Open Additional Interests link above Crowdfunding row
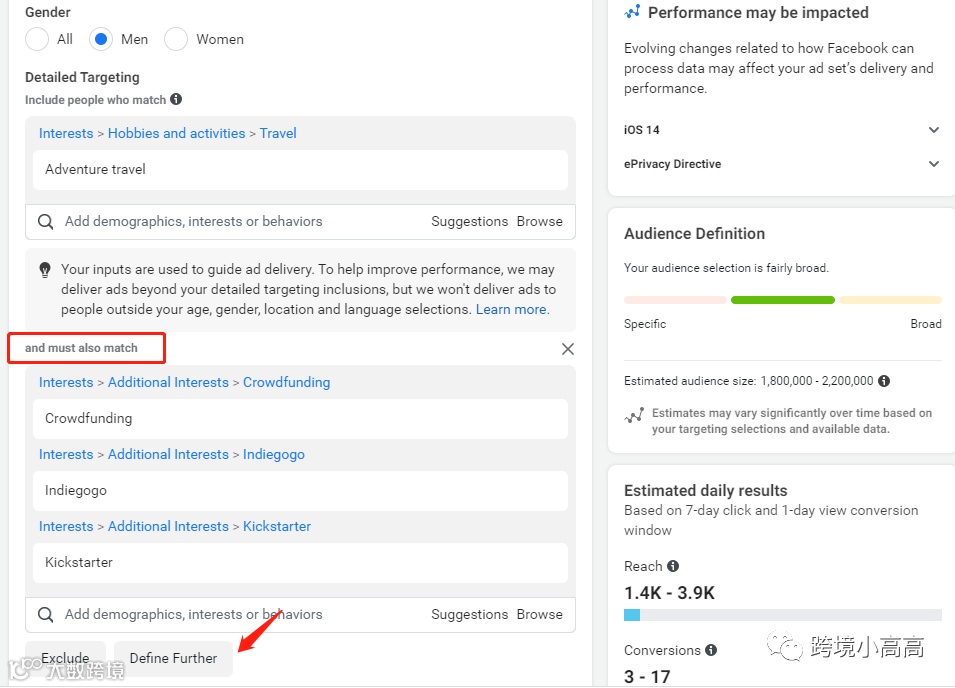955x688 pixels. [168, 382]
